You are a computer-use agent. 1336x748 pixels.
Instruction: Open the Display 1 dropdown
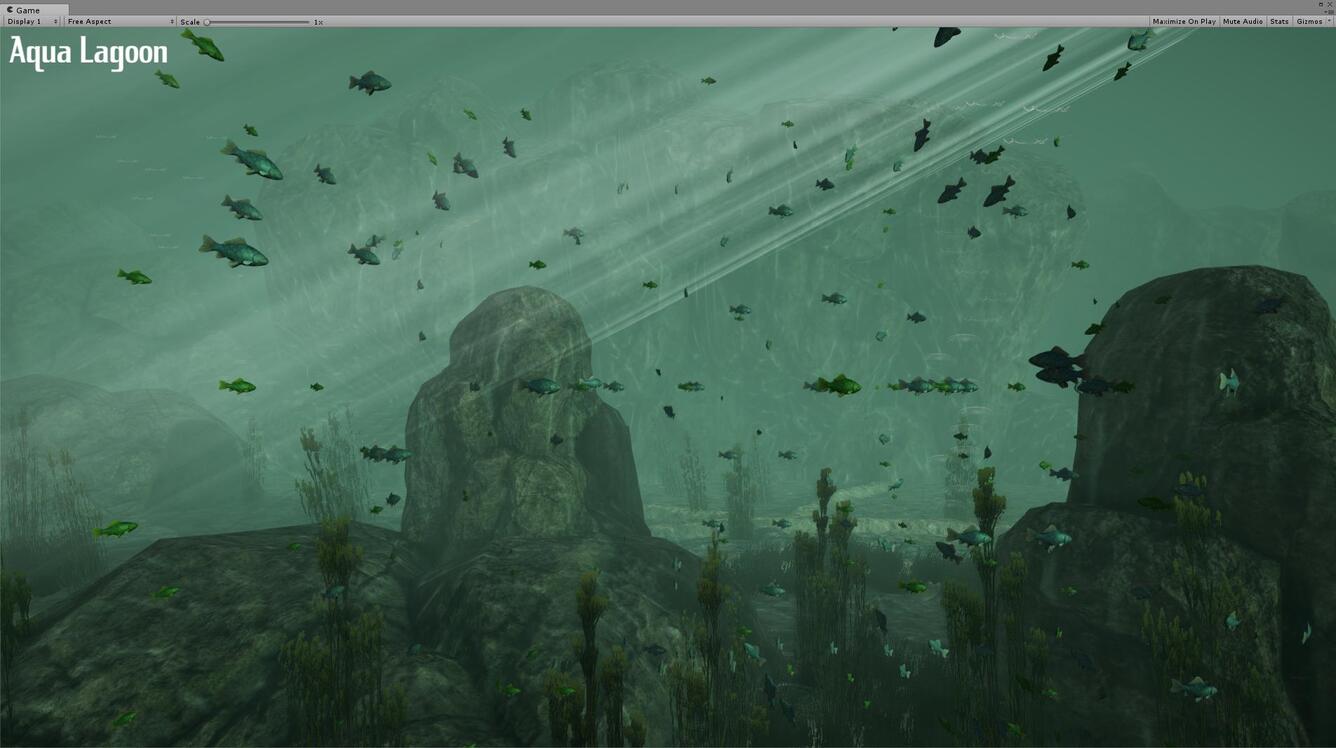tap(32, 21)
